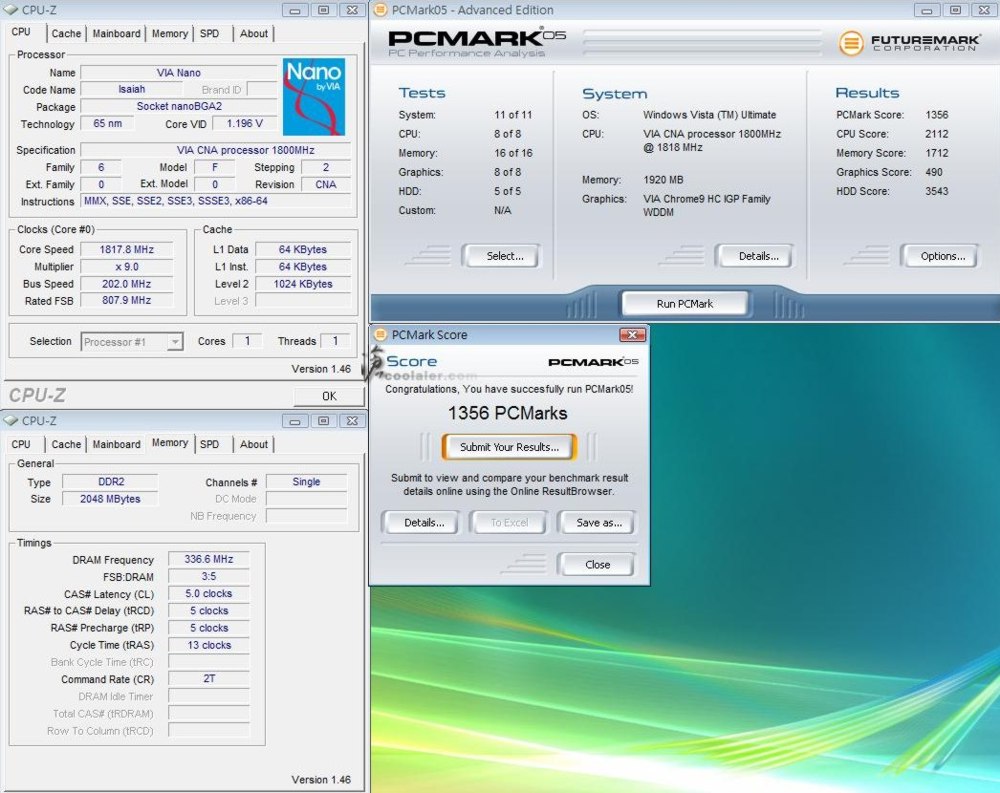
Task: Switch to CPU tab in lower CPU-Z
Action: tap(21, 445)
